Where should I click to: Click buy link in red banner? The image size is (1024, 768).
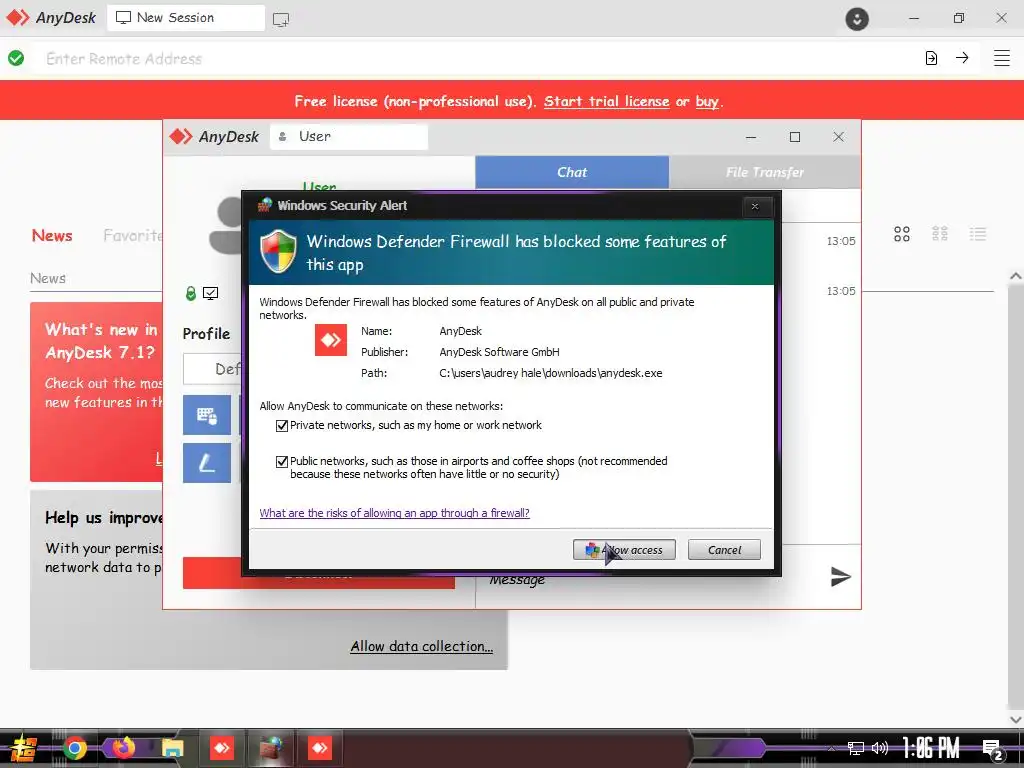coord(707,101)
